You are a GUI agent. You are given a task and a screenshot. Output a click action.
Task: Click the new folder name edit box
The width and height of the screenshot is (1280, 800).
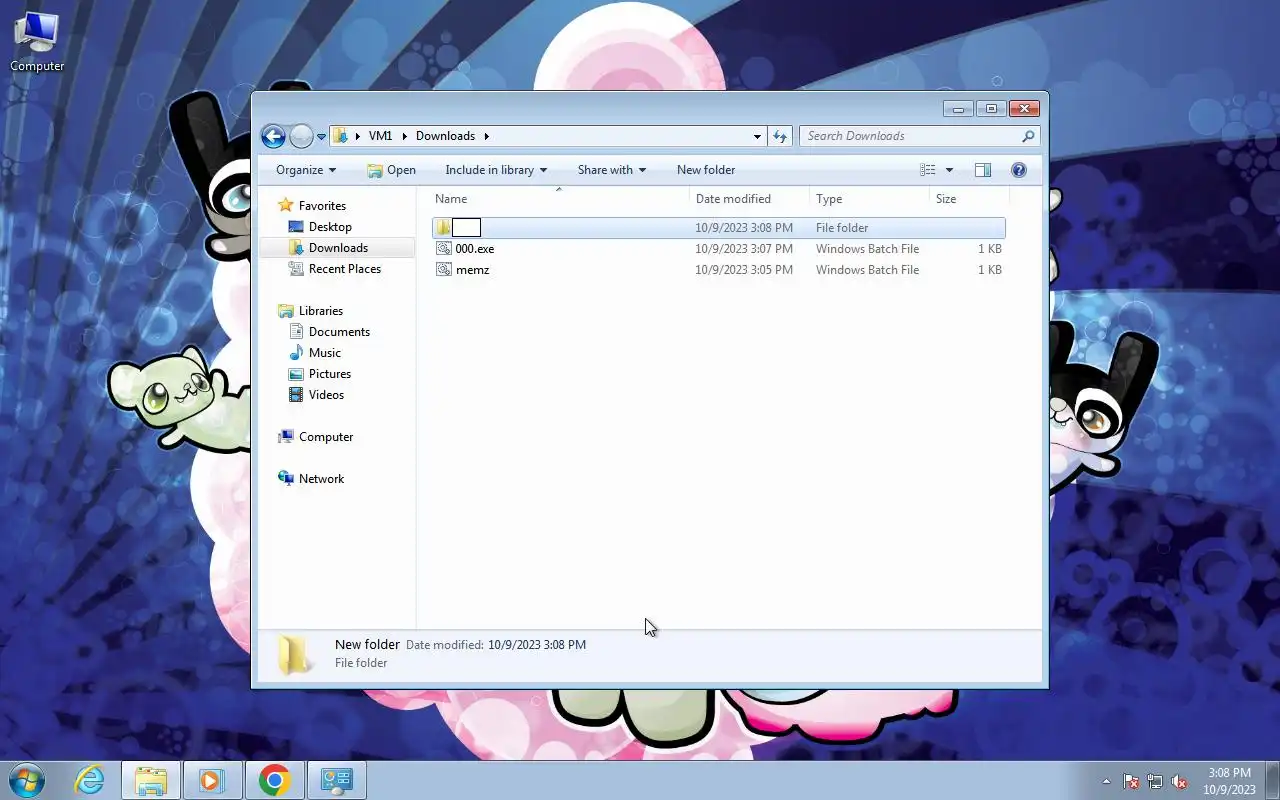[467, 228]
